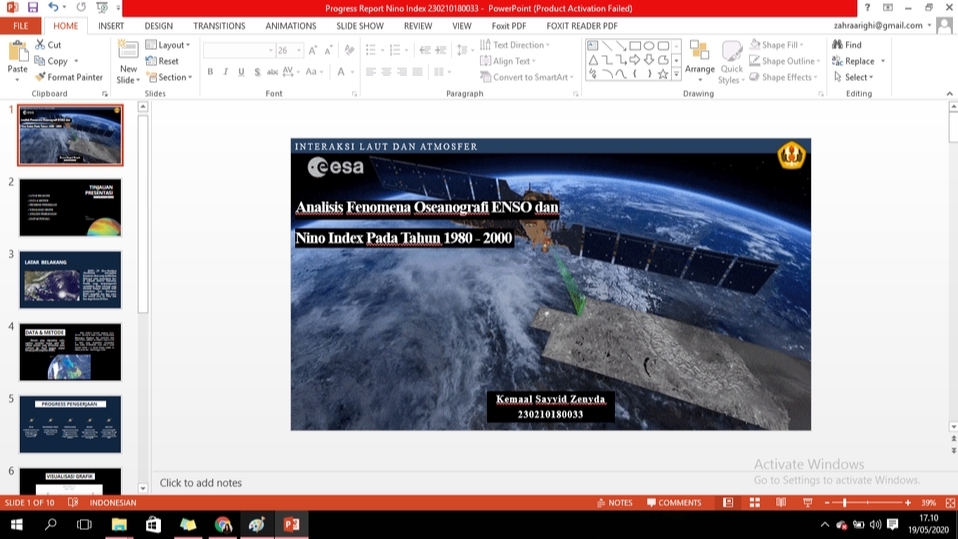Image resolution: width=958 pixels, height=539 pixels.
Task: Open the INSERT tab
Action: click(x=111, y=26)
